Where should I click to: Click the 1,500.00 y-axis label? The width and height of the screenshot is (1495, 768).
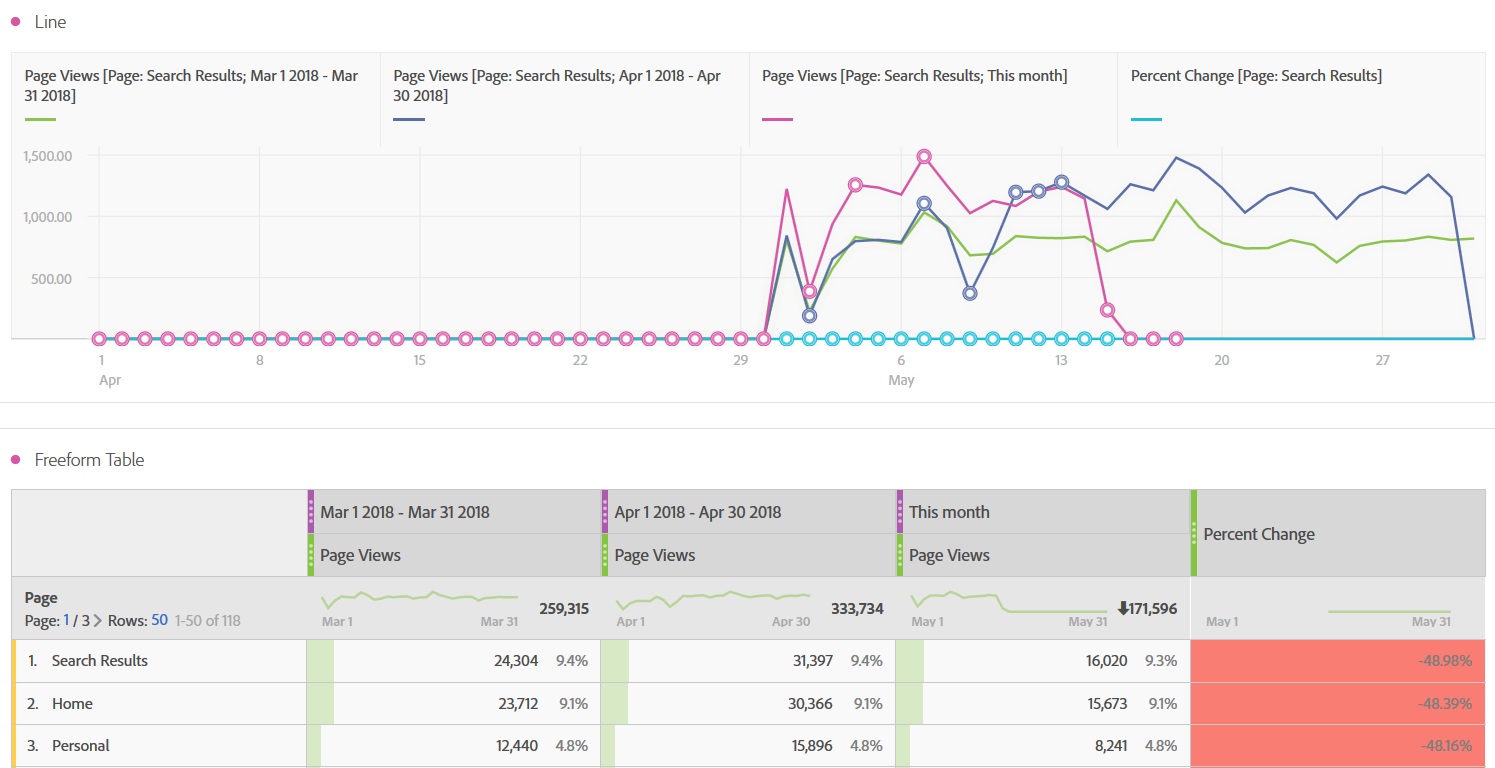48,155
